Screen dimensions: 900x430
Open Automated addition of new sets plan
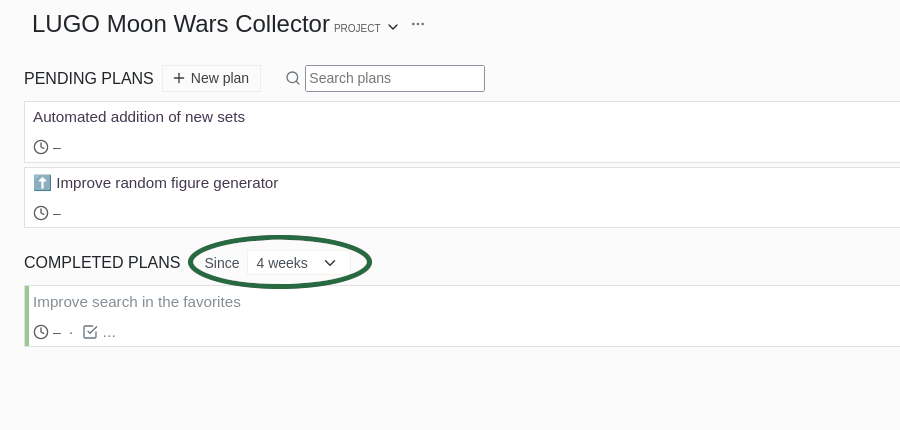[x=139, y=117]
